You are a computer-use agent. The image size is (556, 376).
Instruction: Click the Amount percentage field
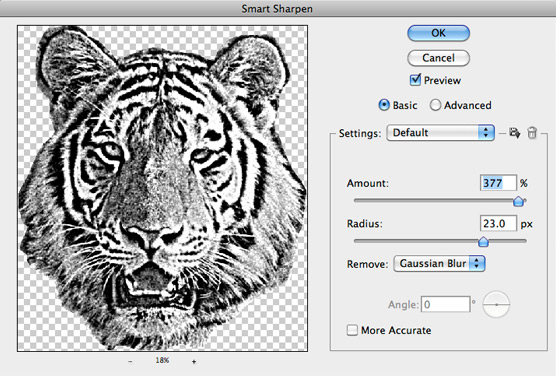tap(498, 183)
